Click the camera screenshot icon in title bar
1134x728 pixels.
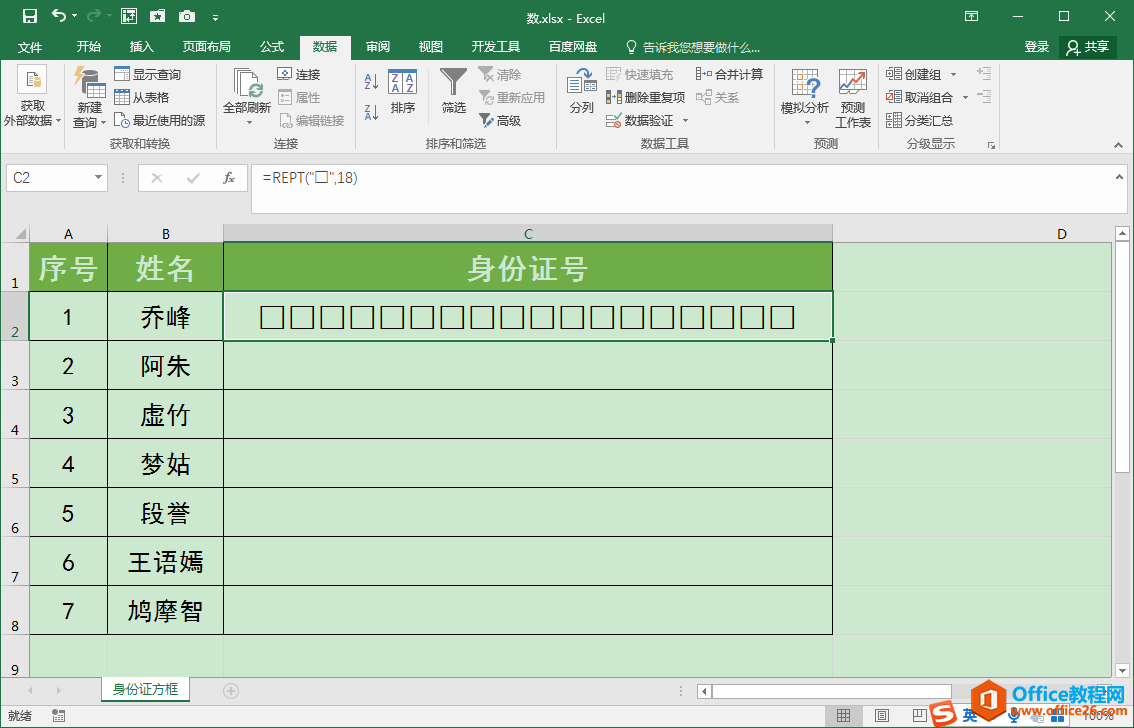[x=187, y=16]
